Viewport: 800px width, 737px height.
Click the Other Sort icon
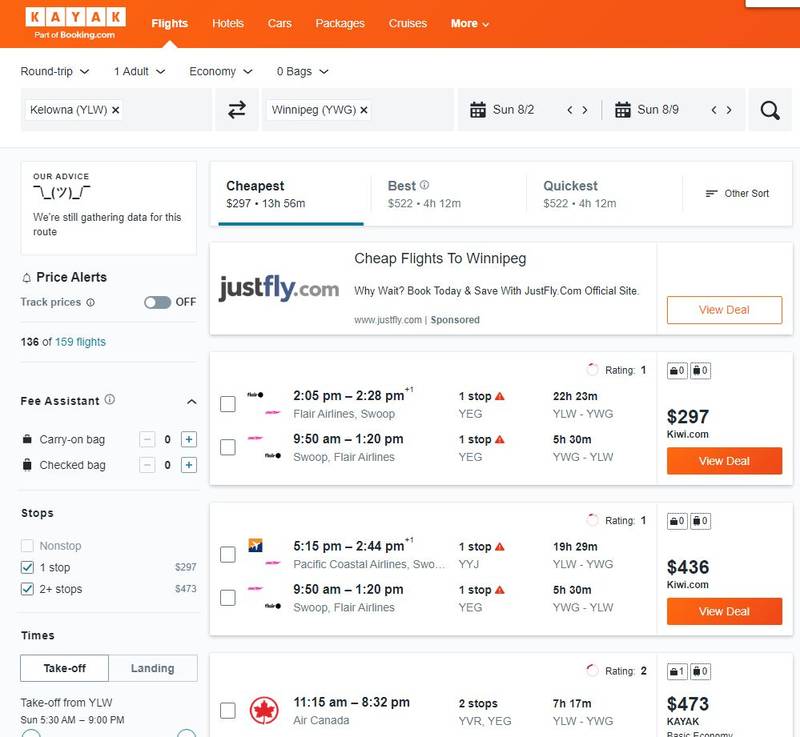(711, 193)
